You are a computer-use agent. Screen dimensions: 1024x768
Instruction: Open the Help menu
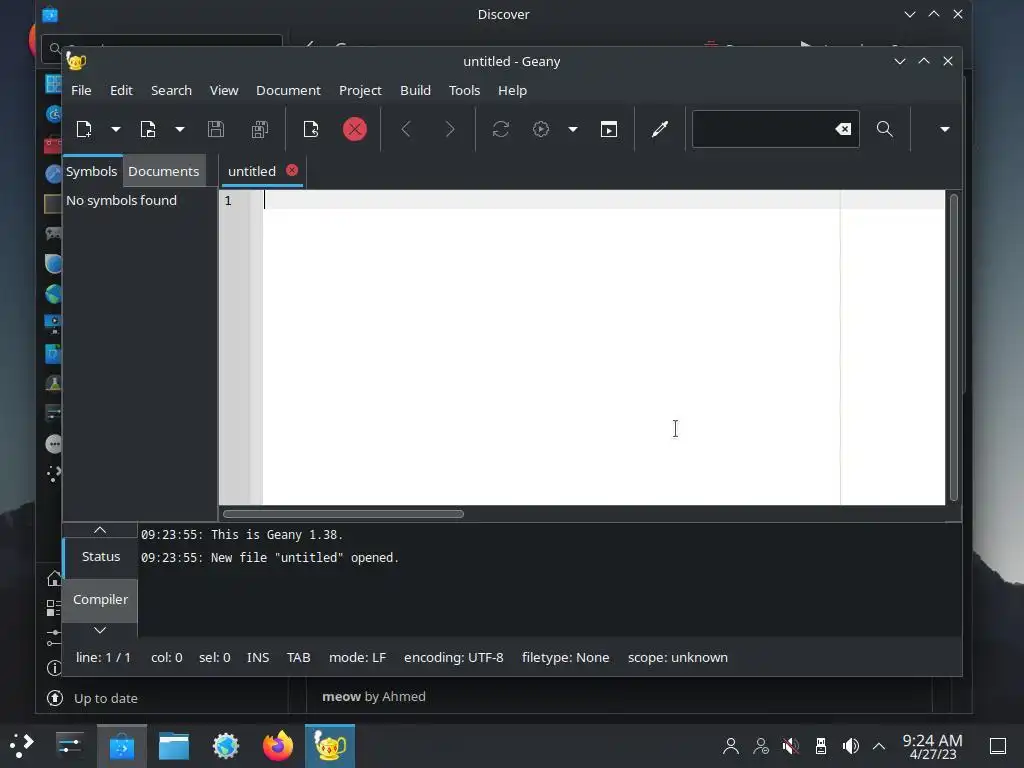pyautogui.click(x=512, y=90)
